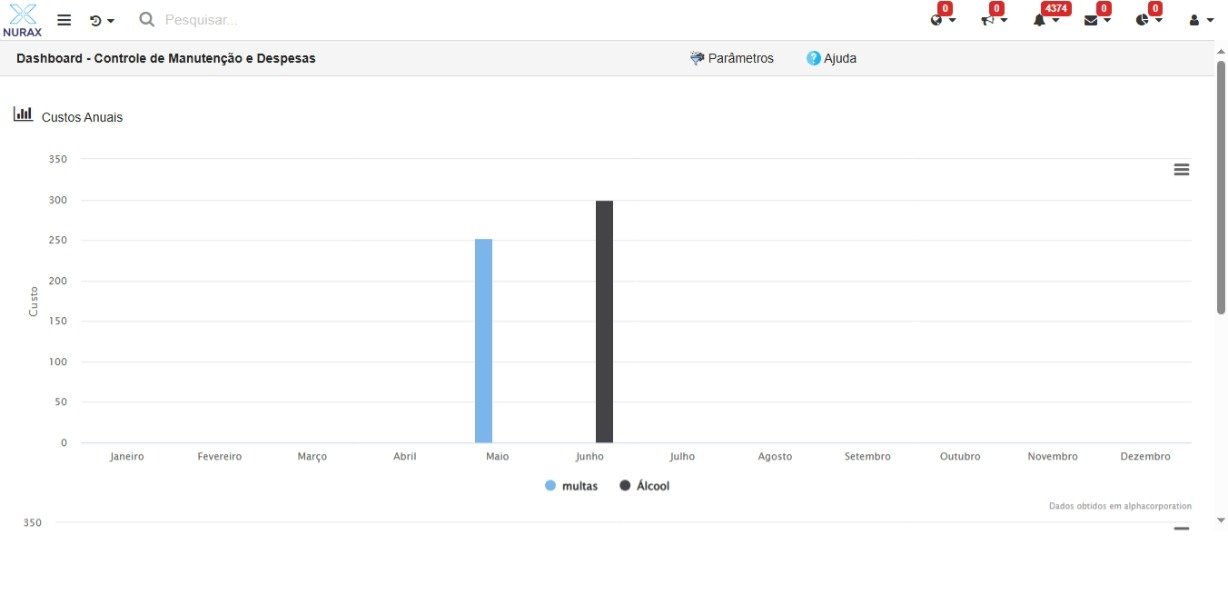
Task: Open the globe notifications icon
Action: point(942,20)
